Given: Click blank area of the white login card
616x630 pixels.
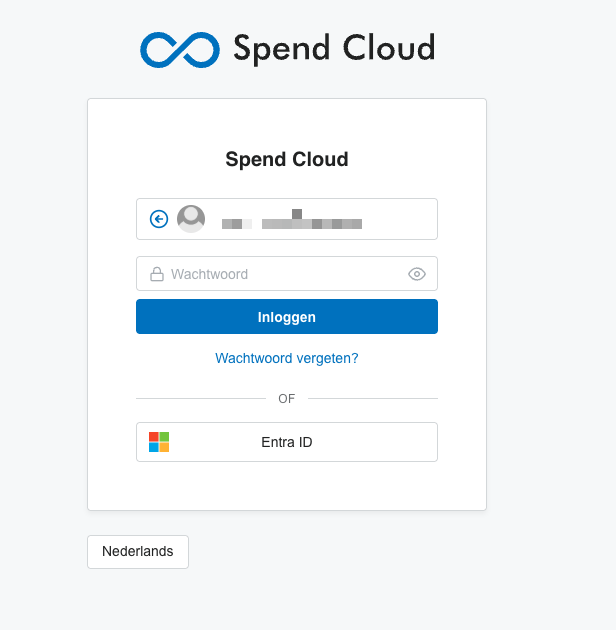Looking at the screenshot, I should (287, 486).
